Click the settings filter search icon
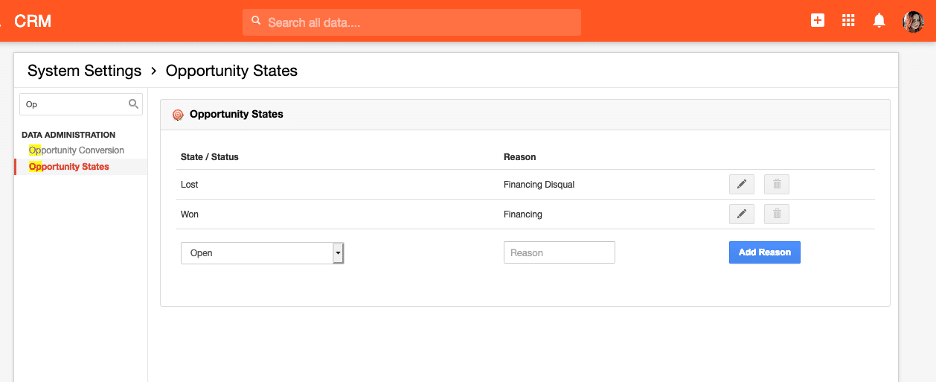936x382 pixels. pyautogui.click(x=134, y=104)
